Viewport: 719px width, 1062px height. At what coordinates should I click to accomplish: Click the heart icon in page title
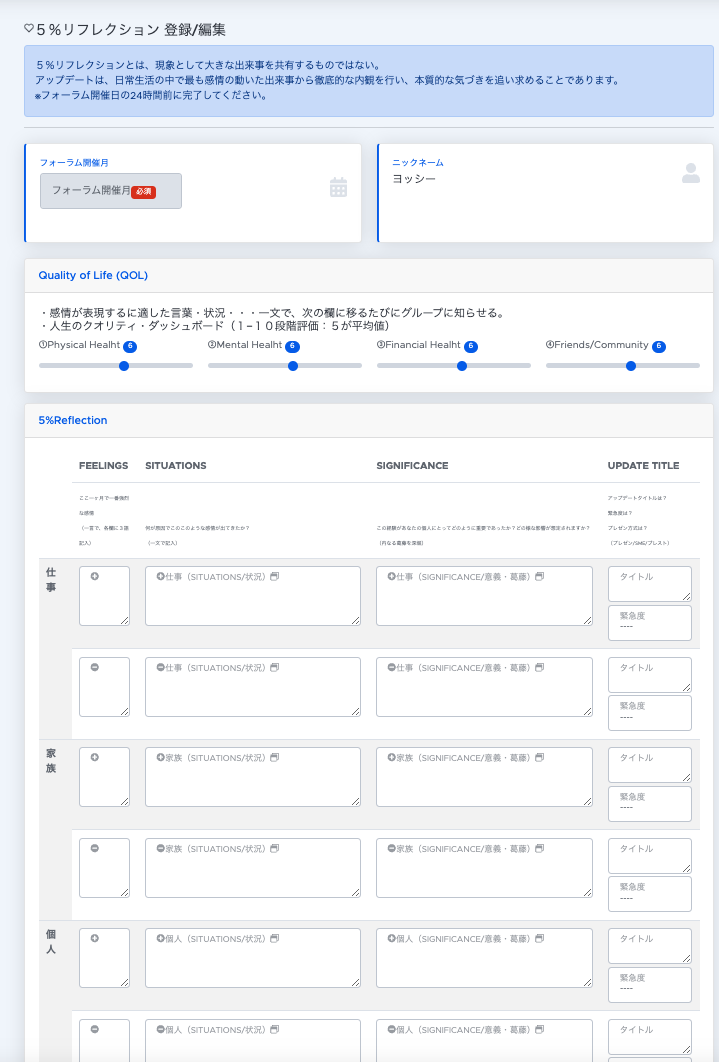coord(29,30)
